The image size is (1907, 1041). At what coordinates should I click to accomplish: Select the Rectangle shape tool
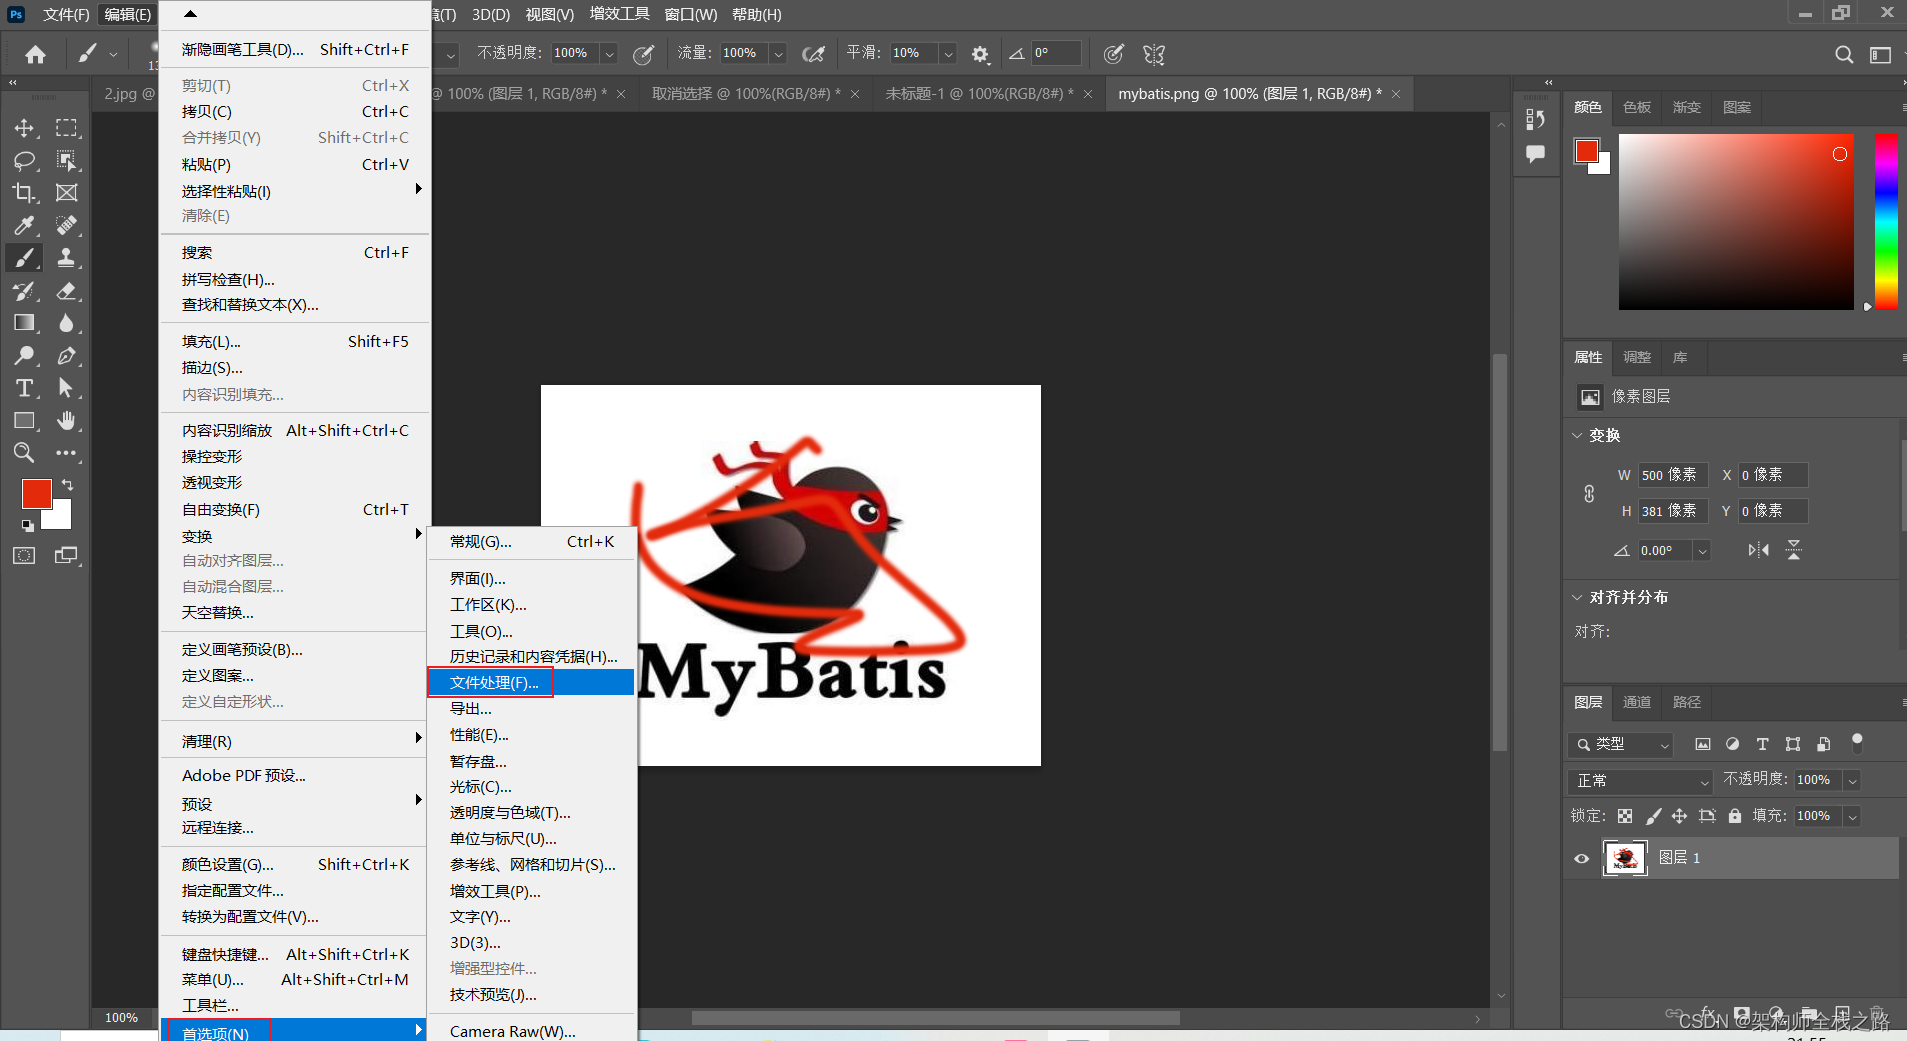point(24,421)
